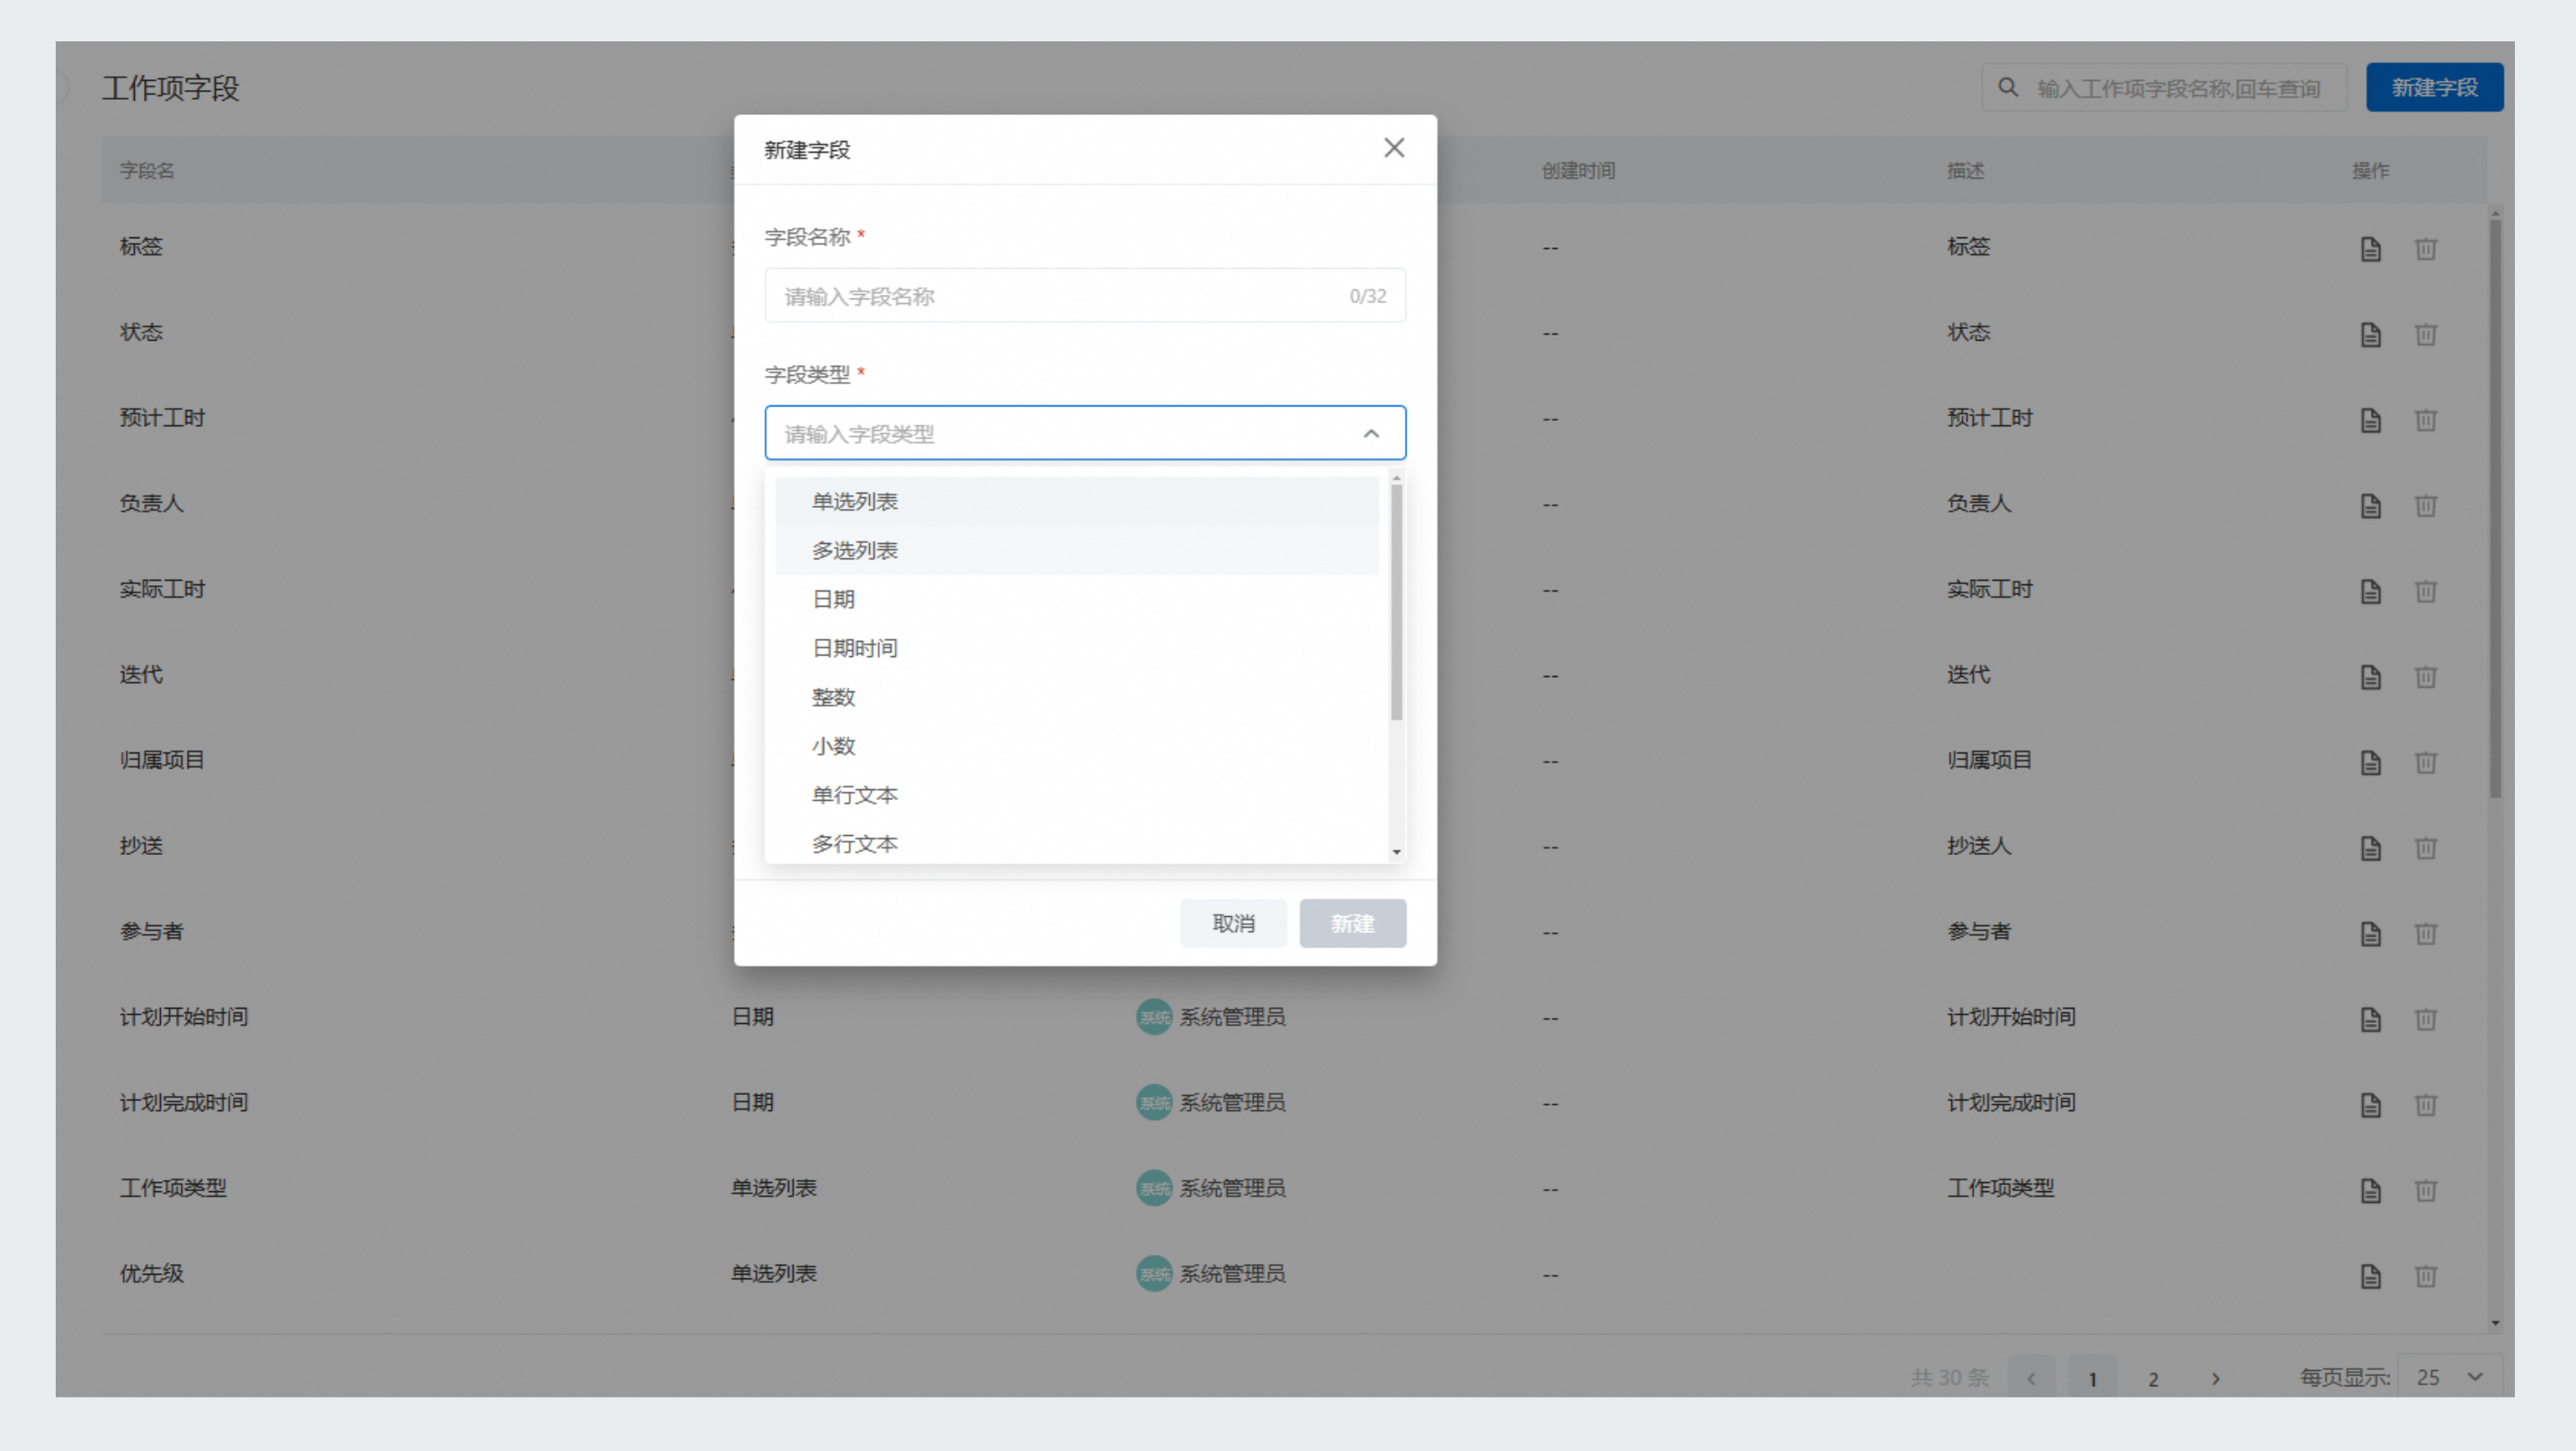Image resolution: width=2576 pixels, height=1451 pixels.
Task: Click trash icon in 实际工时 row
Action: (x=2425, y=591)
